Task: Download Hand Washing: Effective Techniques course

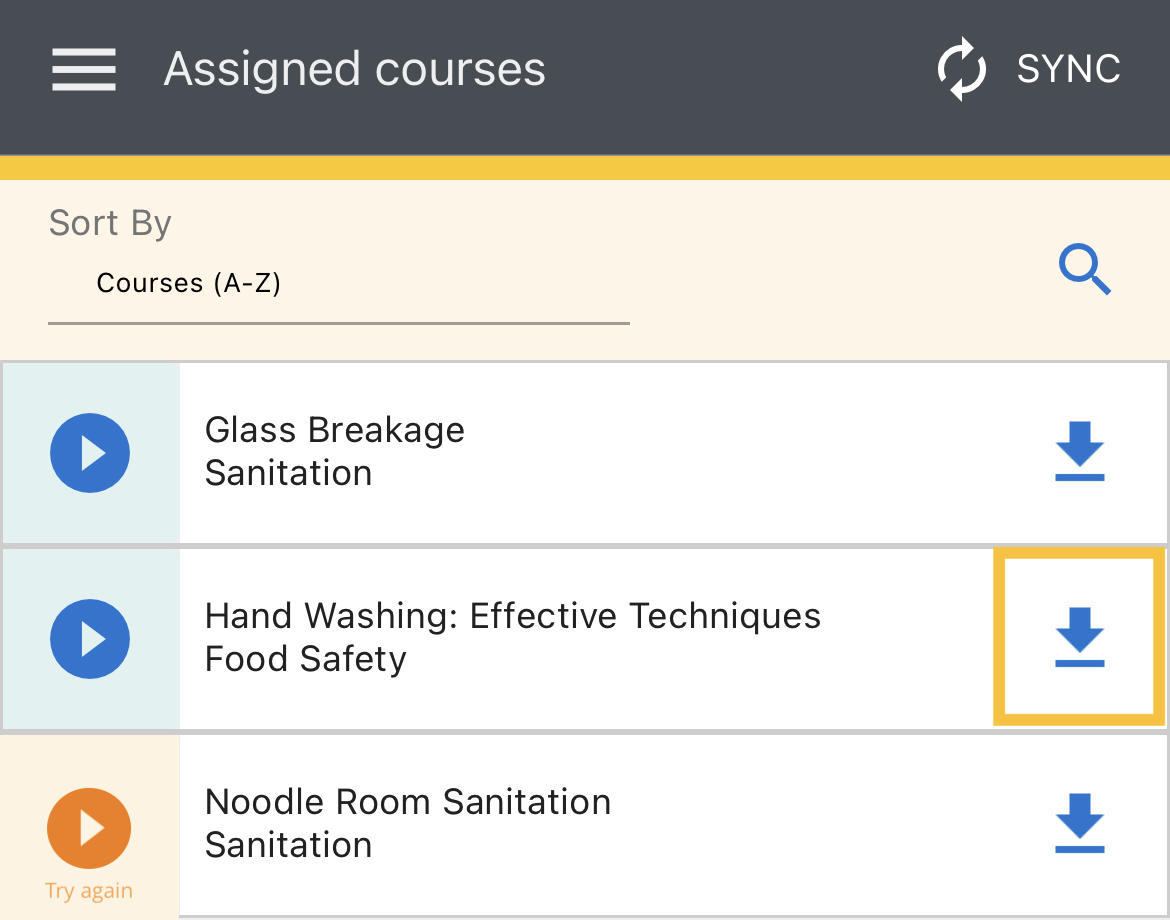Action: [x=1080, y=636]
